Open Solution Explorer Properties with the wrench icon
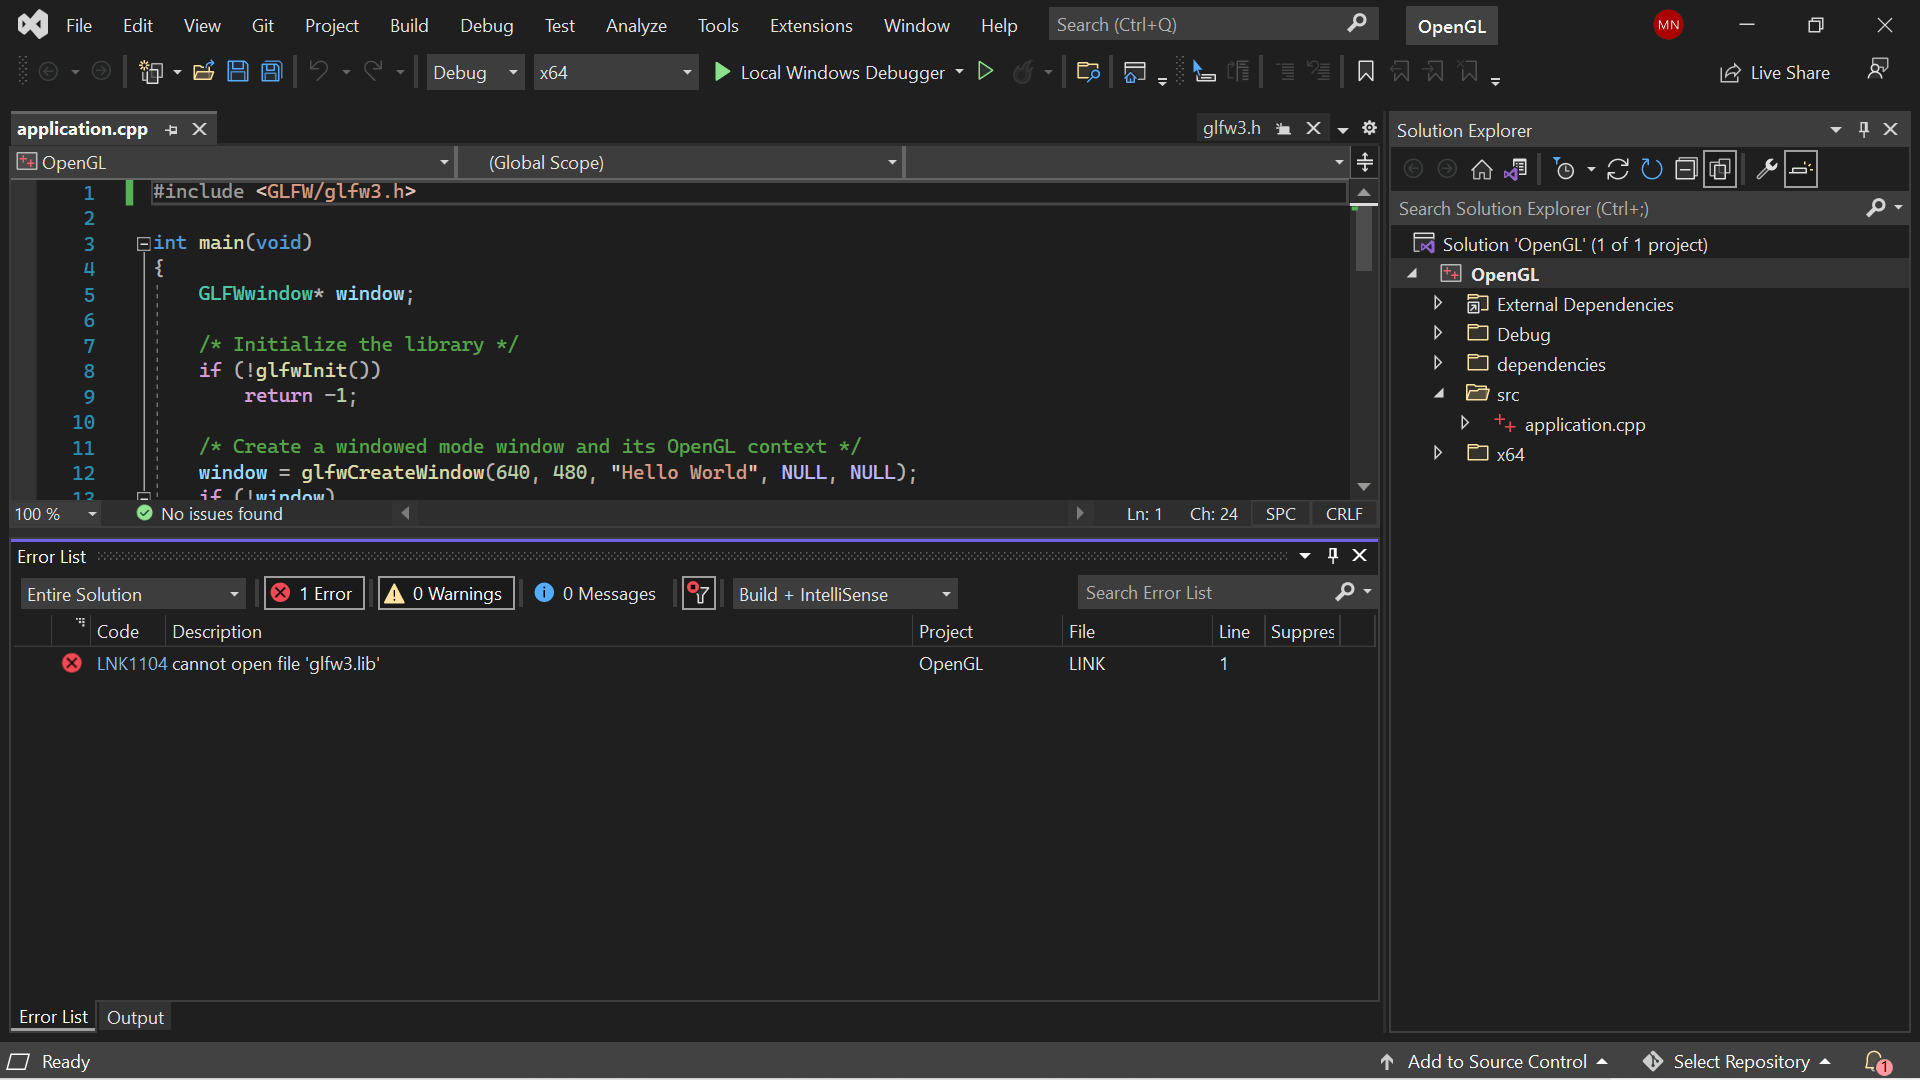 (1766, 169)
